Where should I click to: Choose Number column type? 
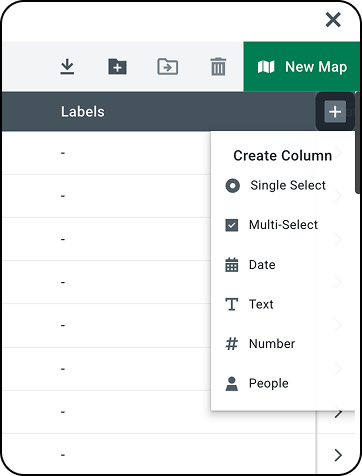[x=260, y=344]
